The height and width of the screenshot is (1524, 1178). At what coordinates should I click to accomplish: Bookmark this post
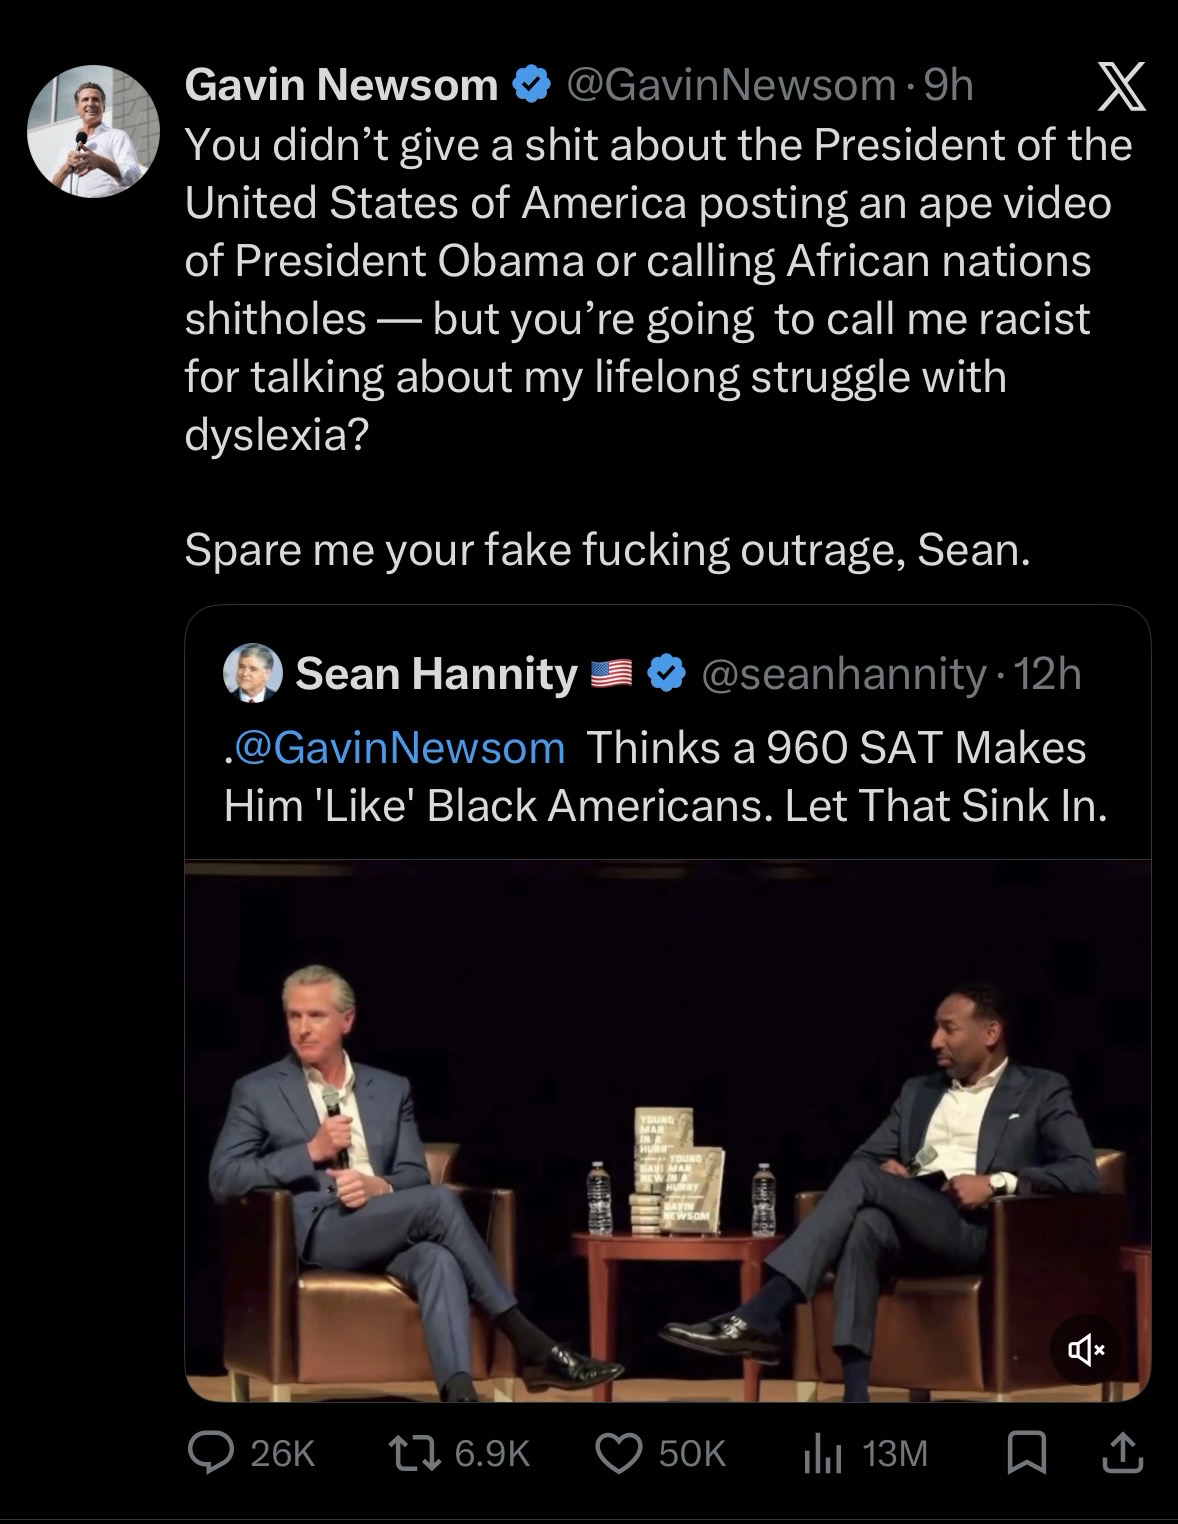click(1026, 1452)
